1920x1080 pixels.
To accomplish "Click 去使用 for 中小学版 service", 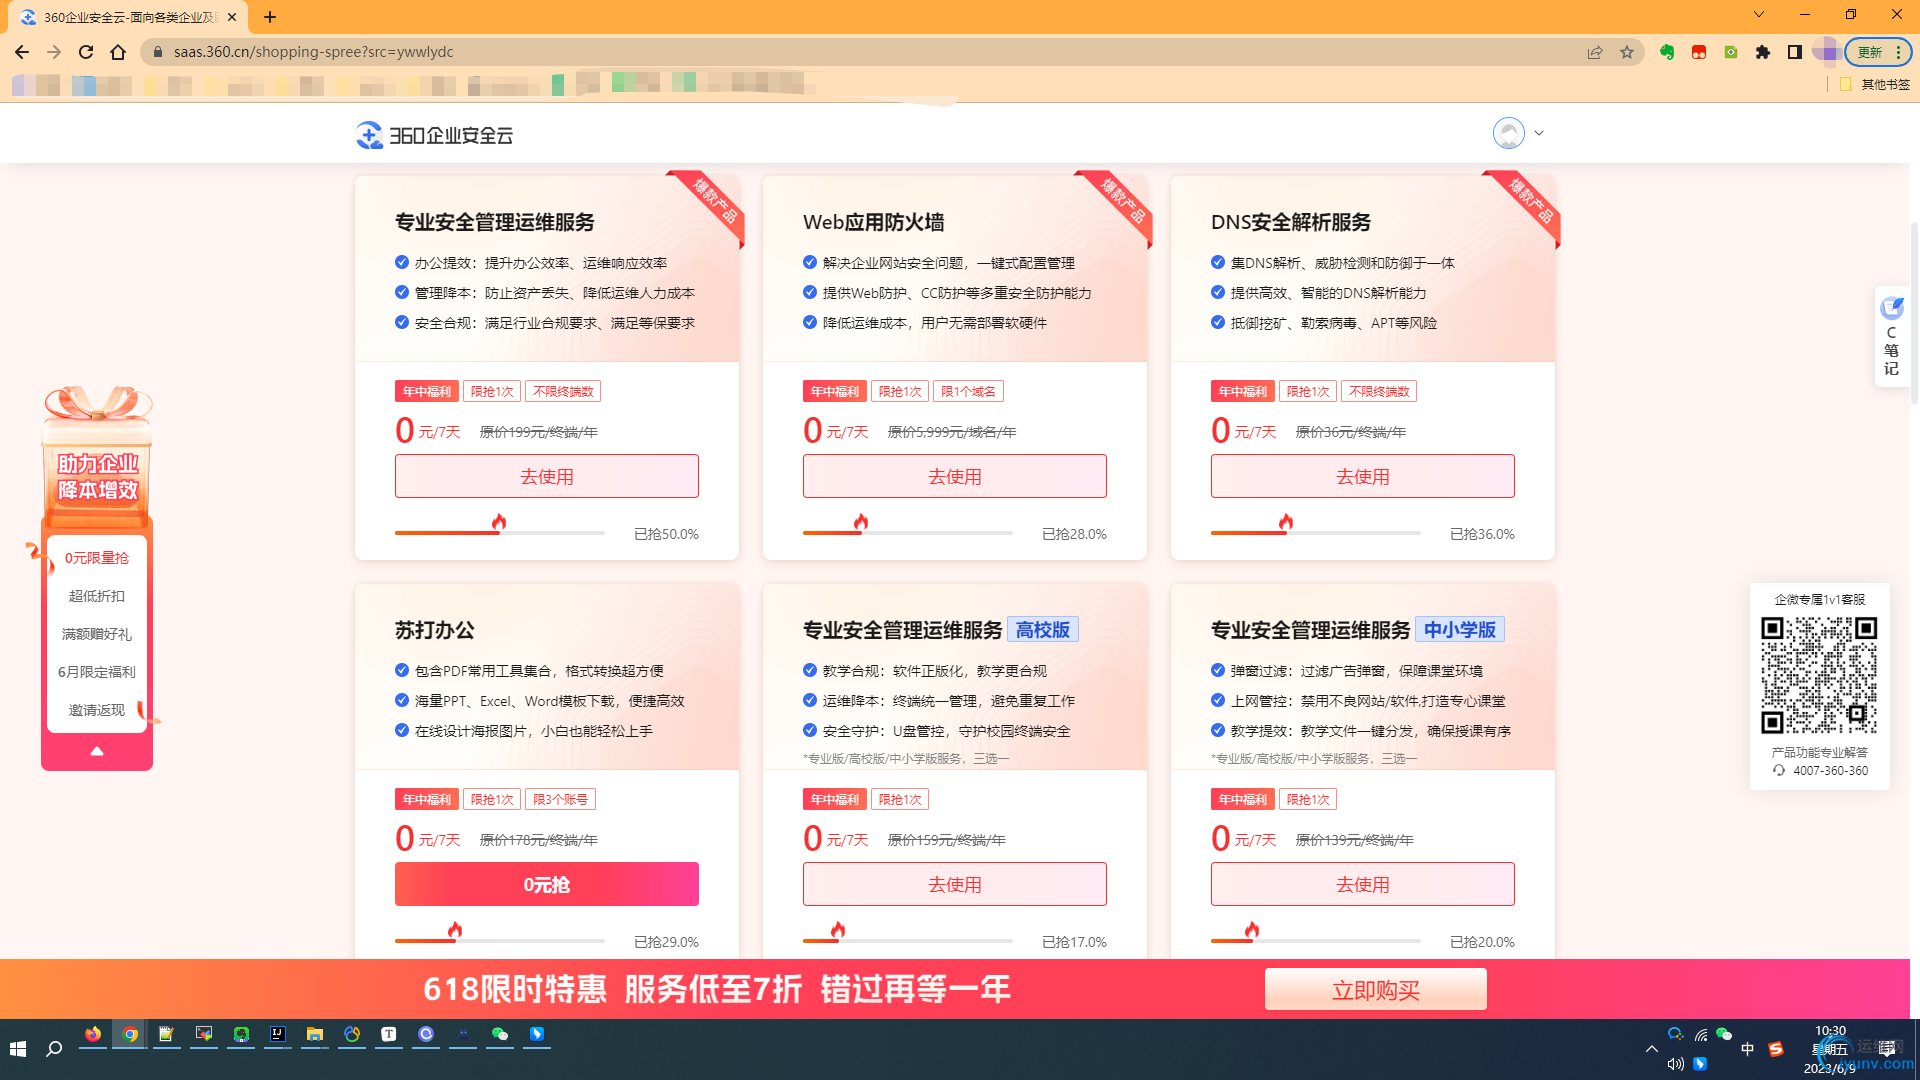I will [x=1363, y=884].
